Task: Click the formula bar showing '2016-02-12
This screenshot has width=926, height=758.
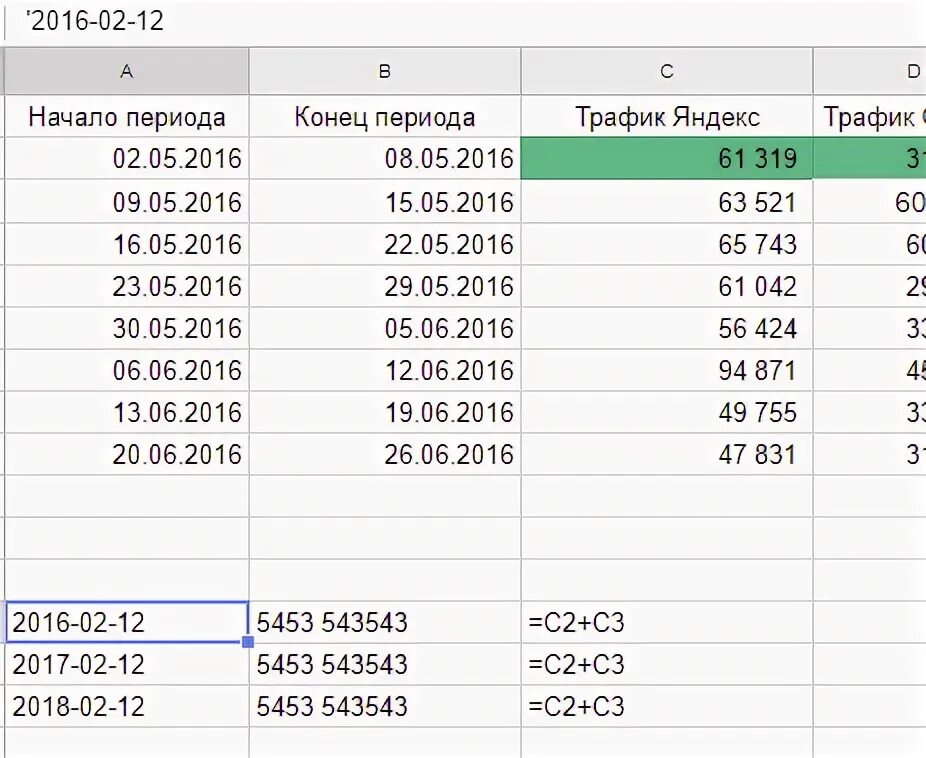Action: [463, 21]
